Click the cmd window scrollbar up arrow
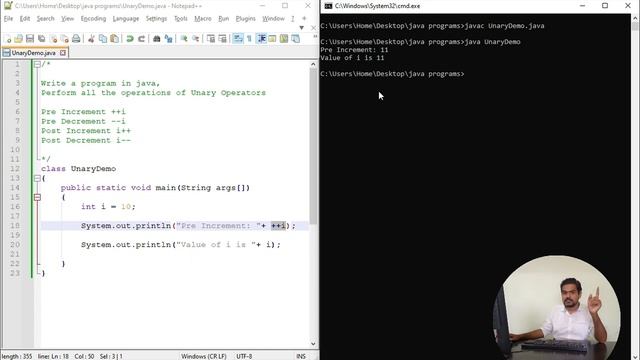 coord(635,18)
